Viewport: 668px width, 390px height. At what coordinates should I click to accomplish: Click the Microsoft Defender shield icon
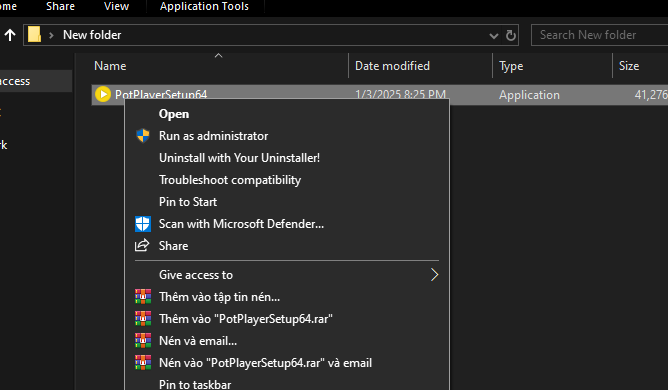[x=143, y=224]
